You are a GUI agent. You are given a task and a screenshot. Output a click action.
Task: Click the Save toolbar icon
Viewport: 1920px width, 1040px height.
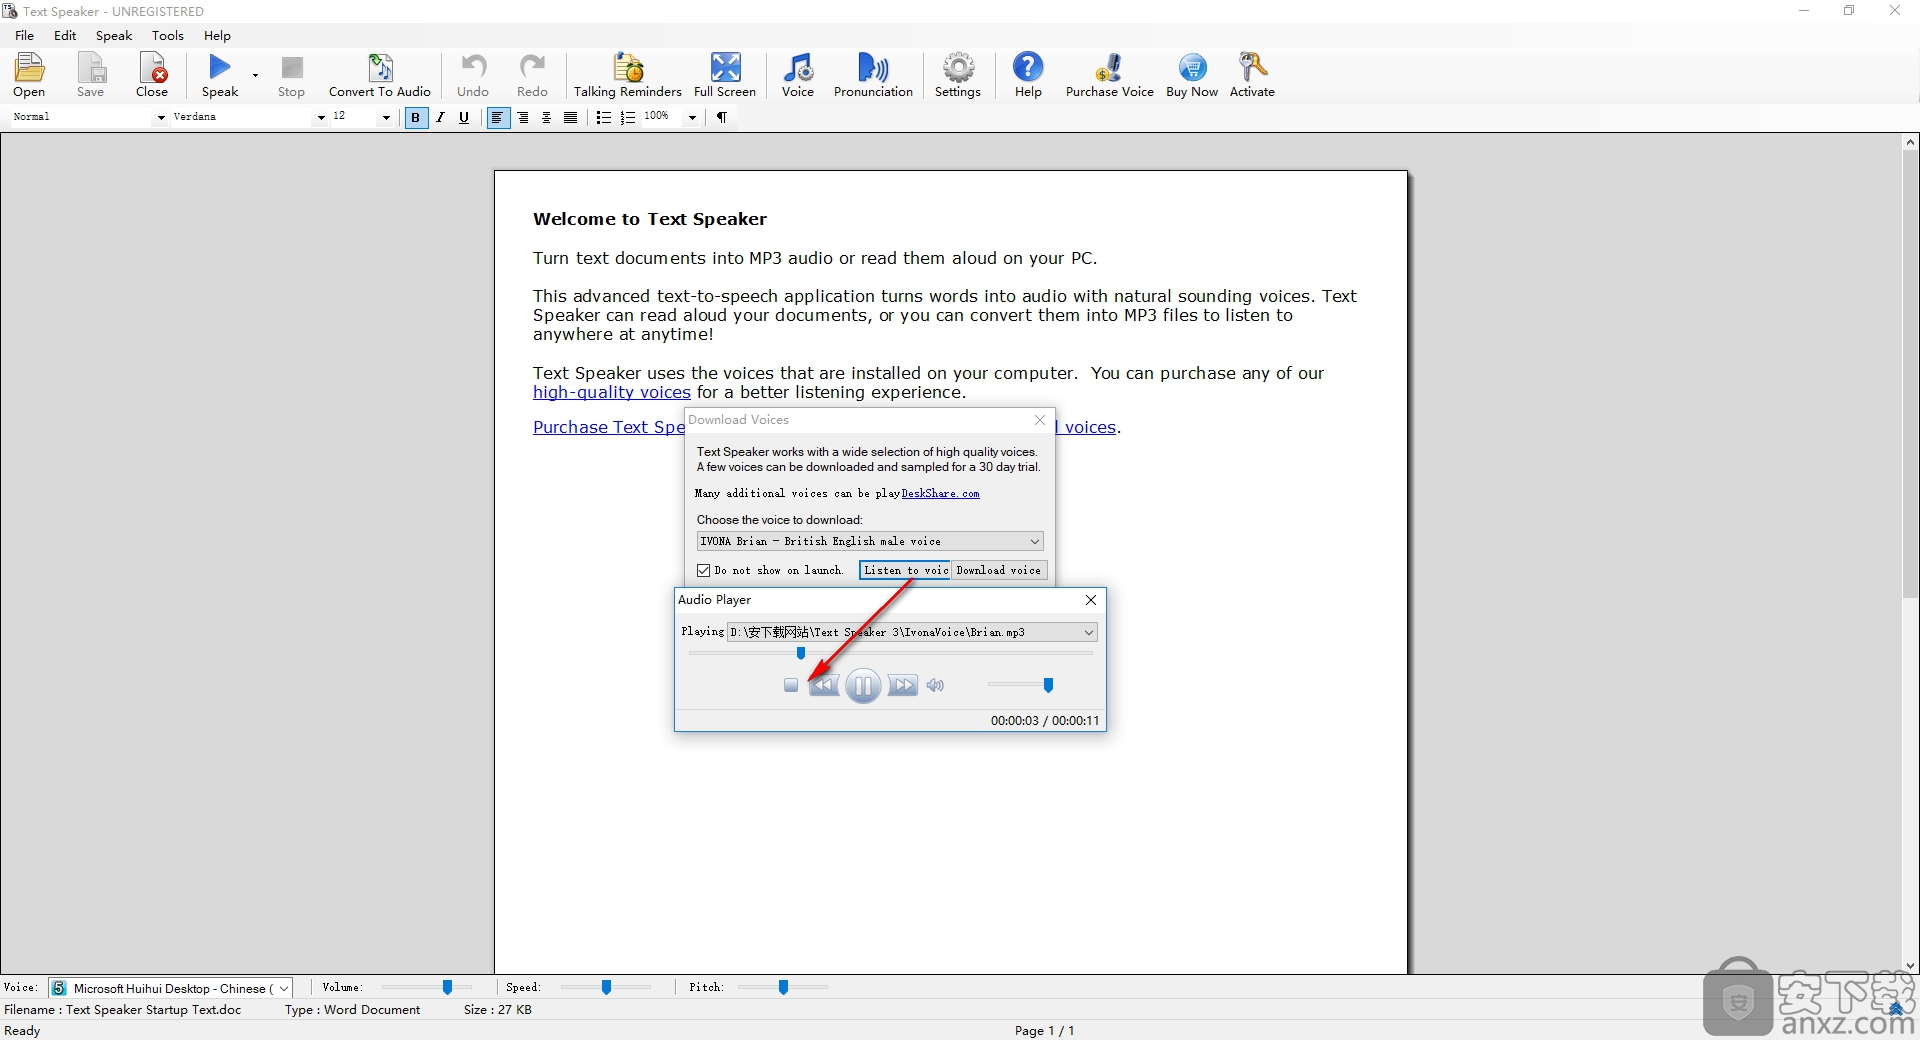pos(90,75)
